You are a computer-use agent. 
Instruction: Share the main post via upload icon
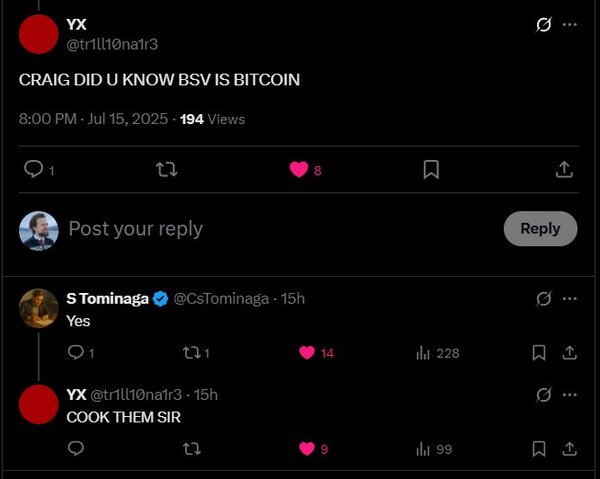[x=564, y=169]
